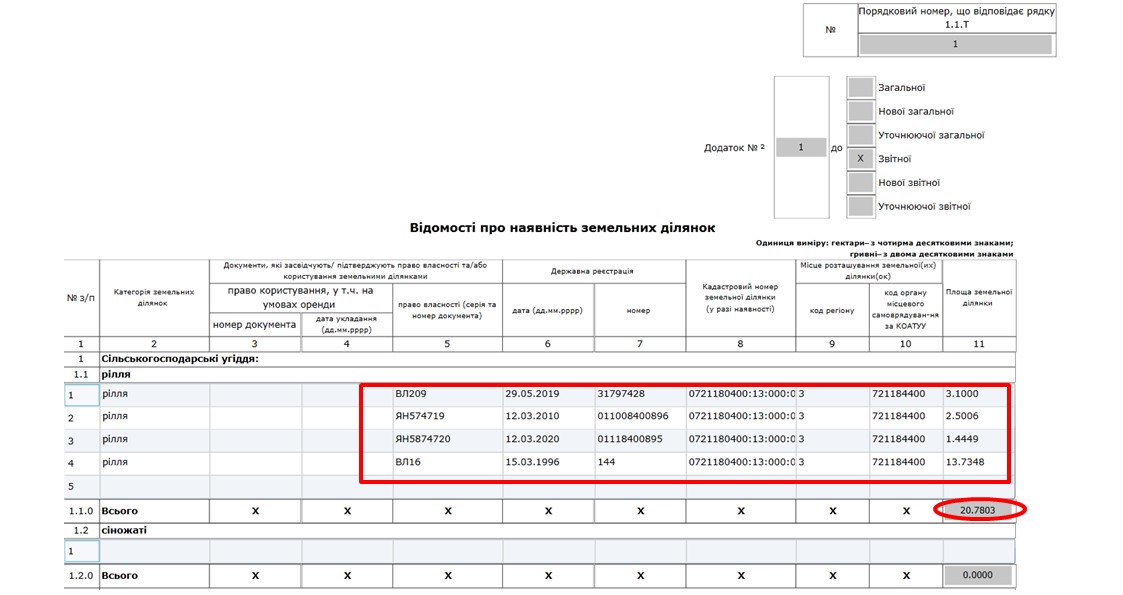1123x595 pixels.
Task: Toggle the Уточнюючої звітної checkbox
Action: coord(860,207)
